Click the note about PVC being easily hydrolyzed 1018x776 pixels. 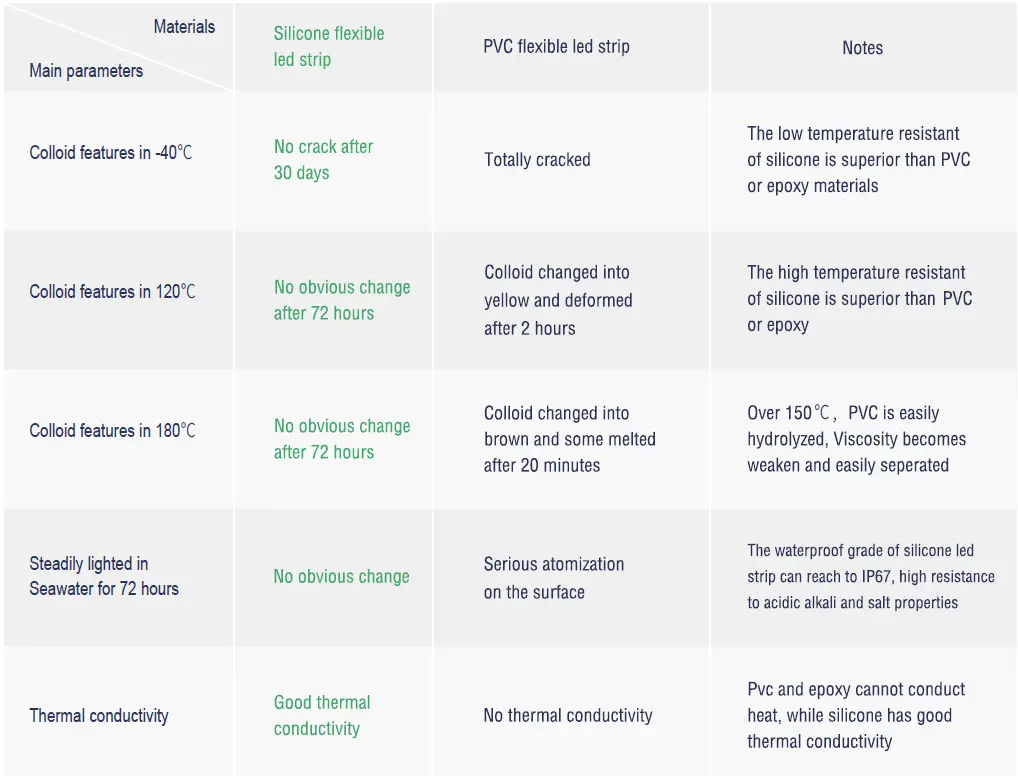click(x=856, y=439)
